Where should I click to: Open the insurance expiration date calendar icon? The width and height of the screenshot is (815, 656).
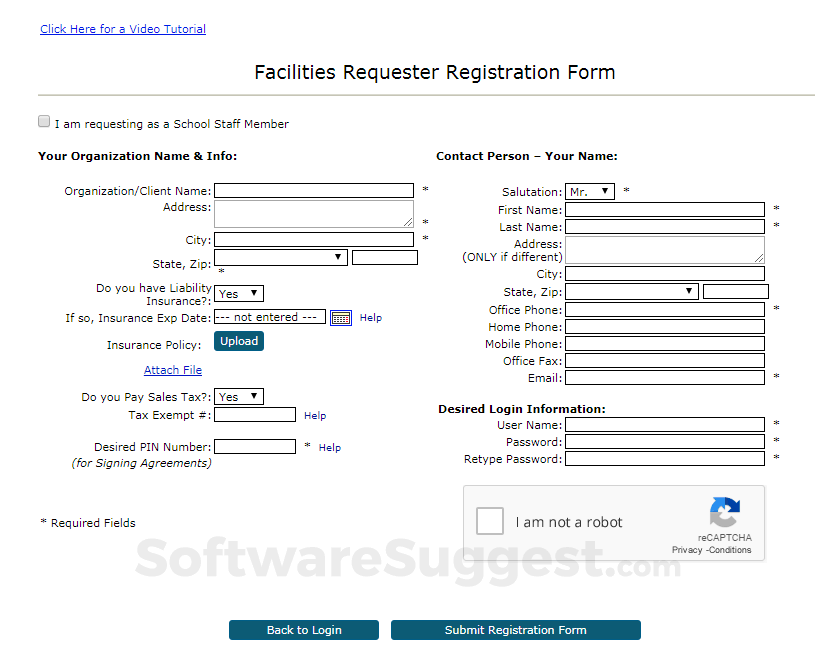click(x=341, y=318)
